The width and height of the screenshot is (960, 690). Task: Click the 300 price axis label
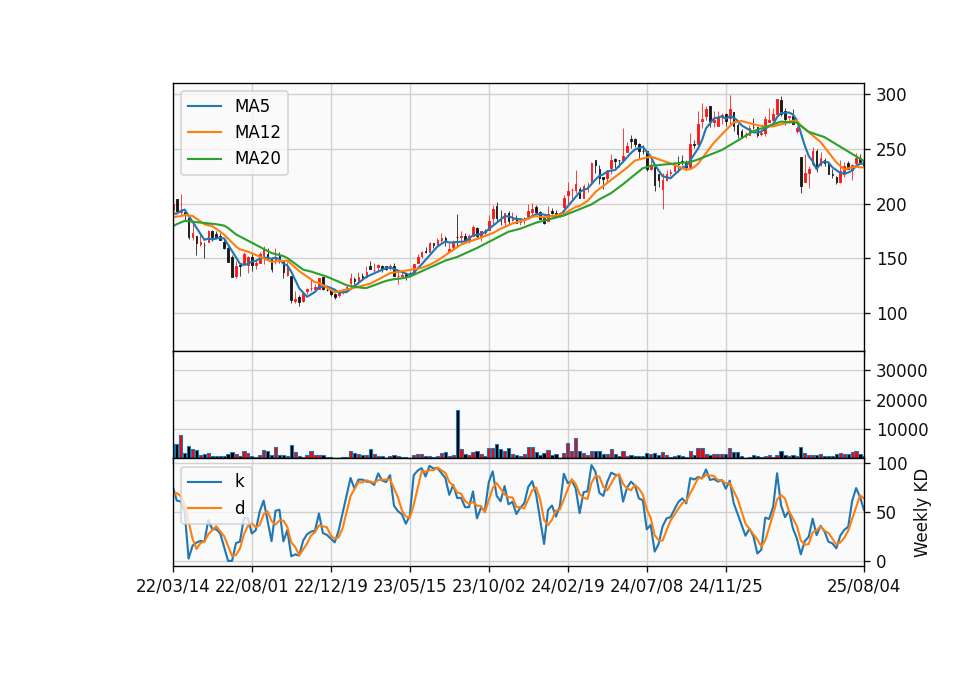[891, 95]
